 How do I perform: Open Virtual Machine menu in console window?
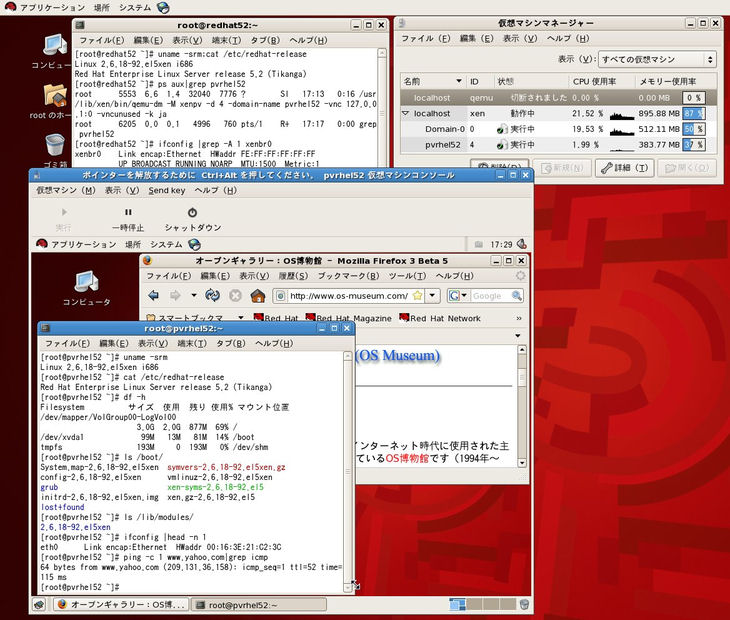[66, 190]
